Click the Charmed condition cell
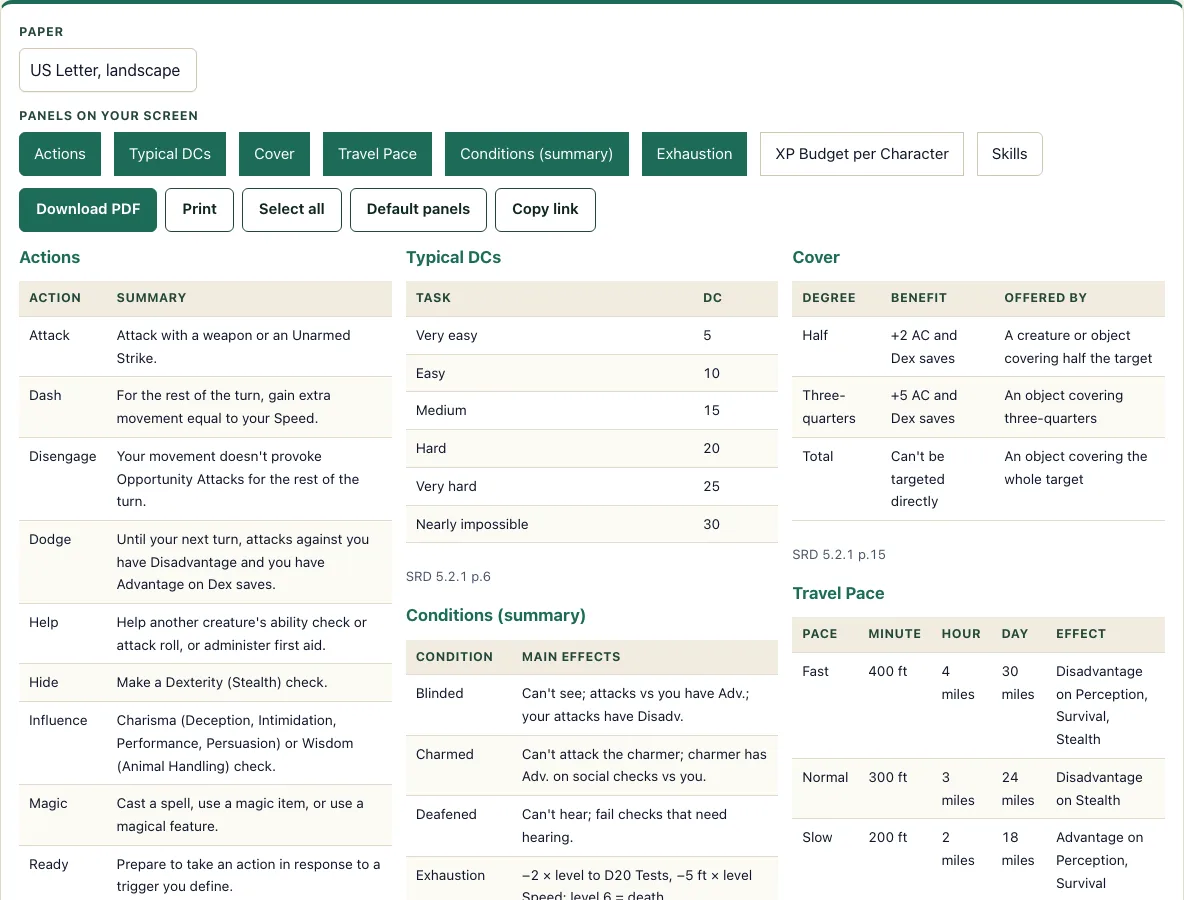The width and height of the screenshot is (1184, 900). [x=445, y=754]
